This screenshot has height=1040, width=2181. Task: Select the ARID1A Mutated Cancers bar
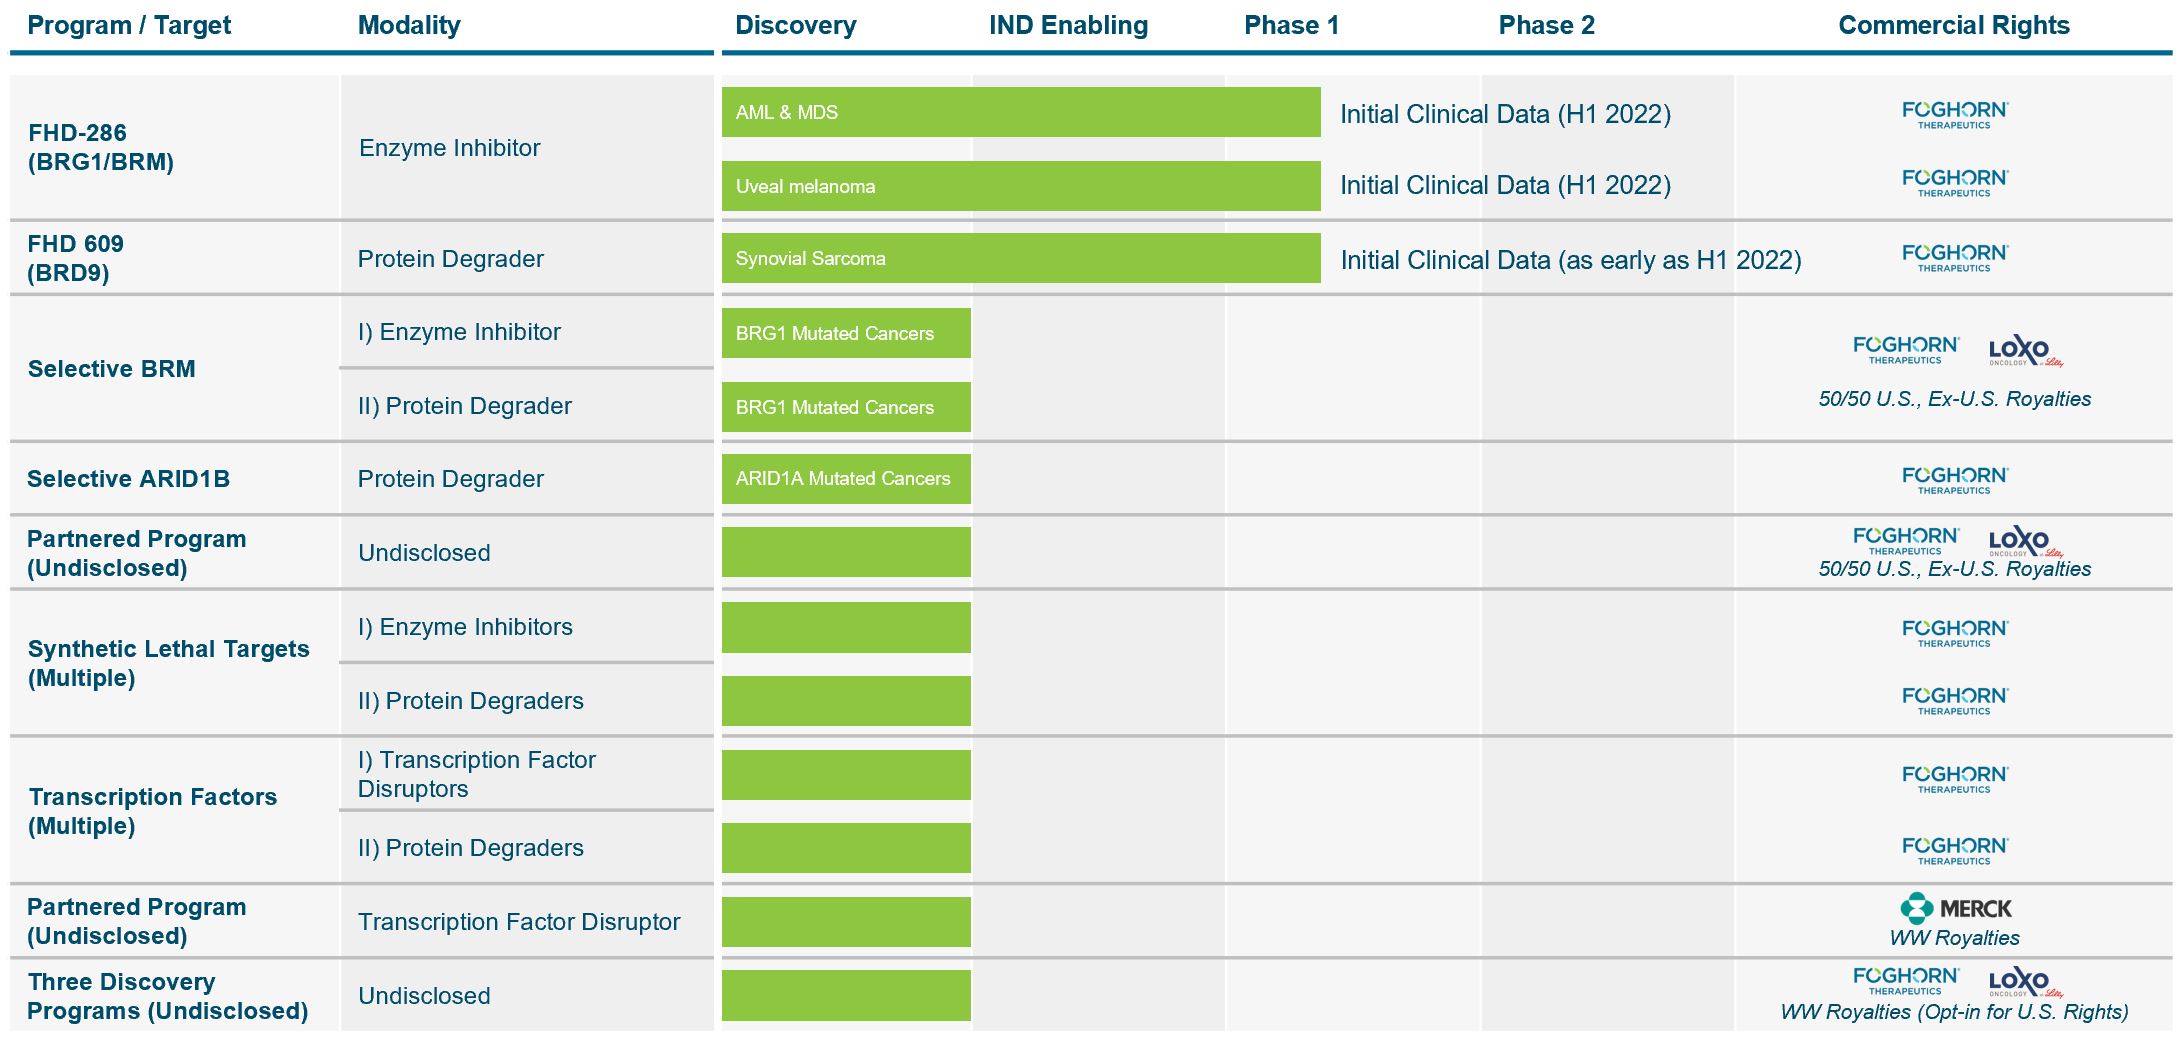click(846, 479)
